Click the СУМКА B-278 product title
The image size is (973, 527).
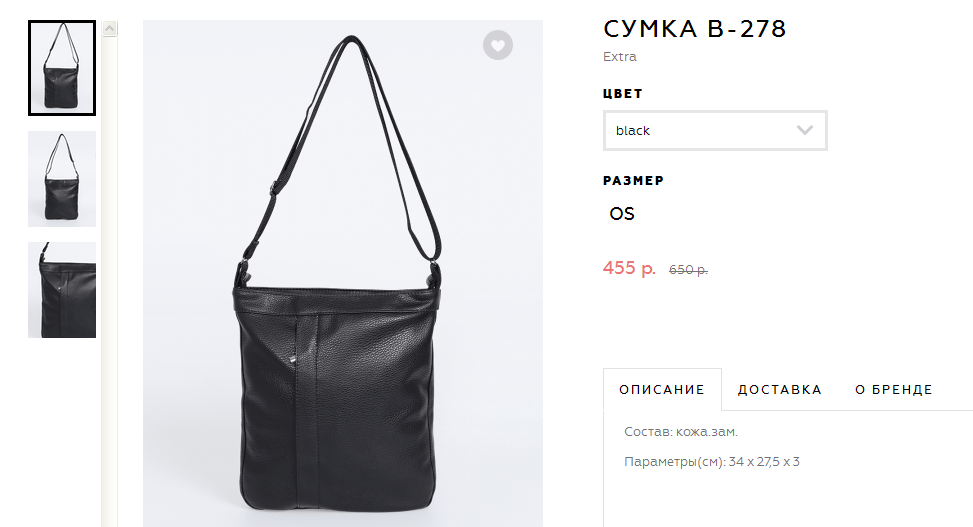(x=694, y=29)
